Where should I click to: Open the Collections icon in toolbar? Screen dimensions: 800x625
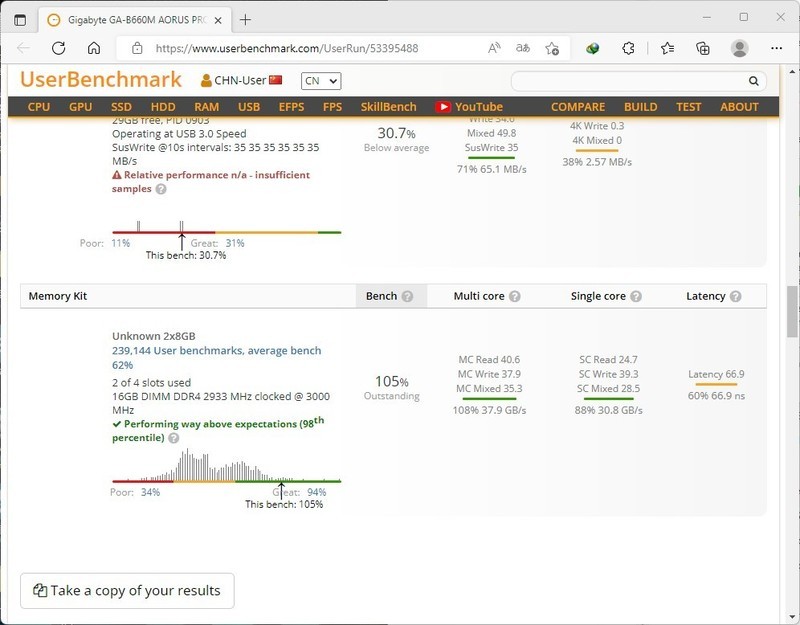(703, 48)
